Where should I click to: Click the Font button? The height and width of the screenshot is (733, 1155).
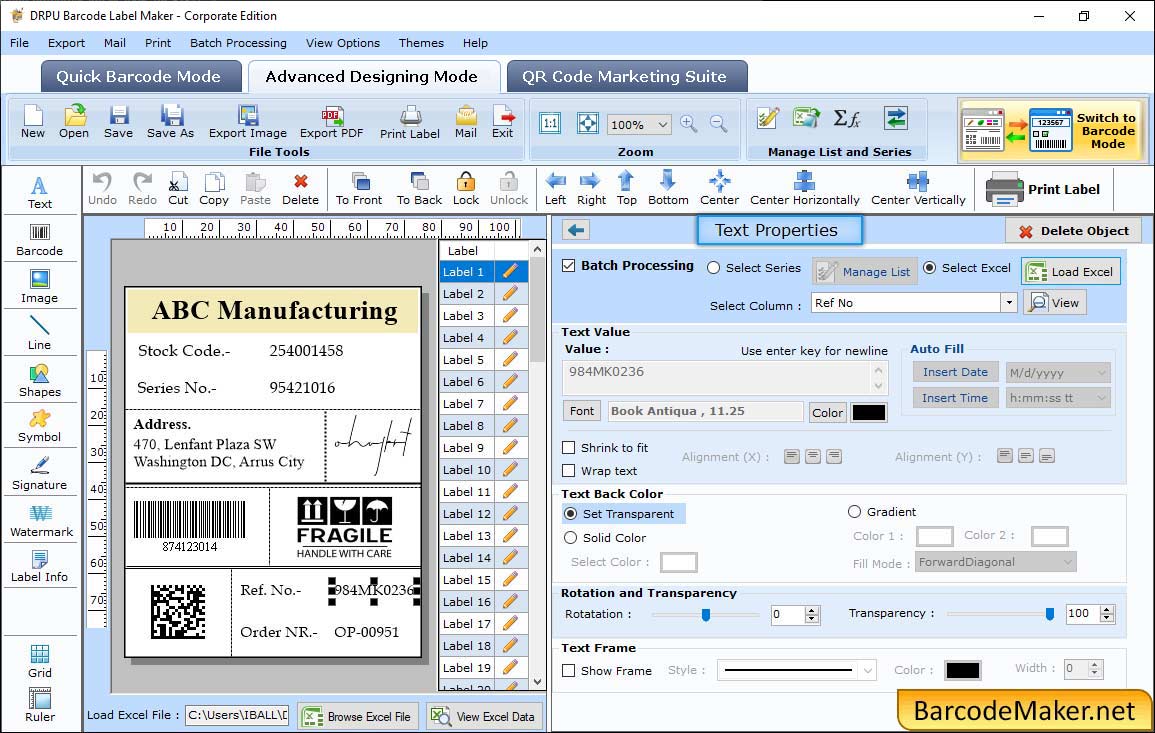(x=582, y=411)
